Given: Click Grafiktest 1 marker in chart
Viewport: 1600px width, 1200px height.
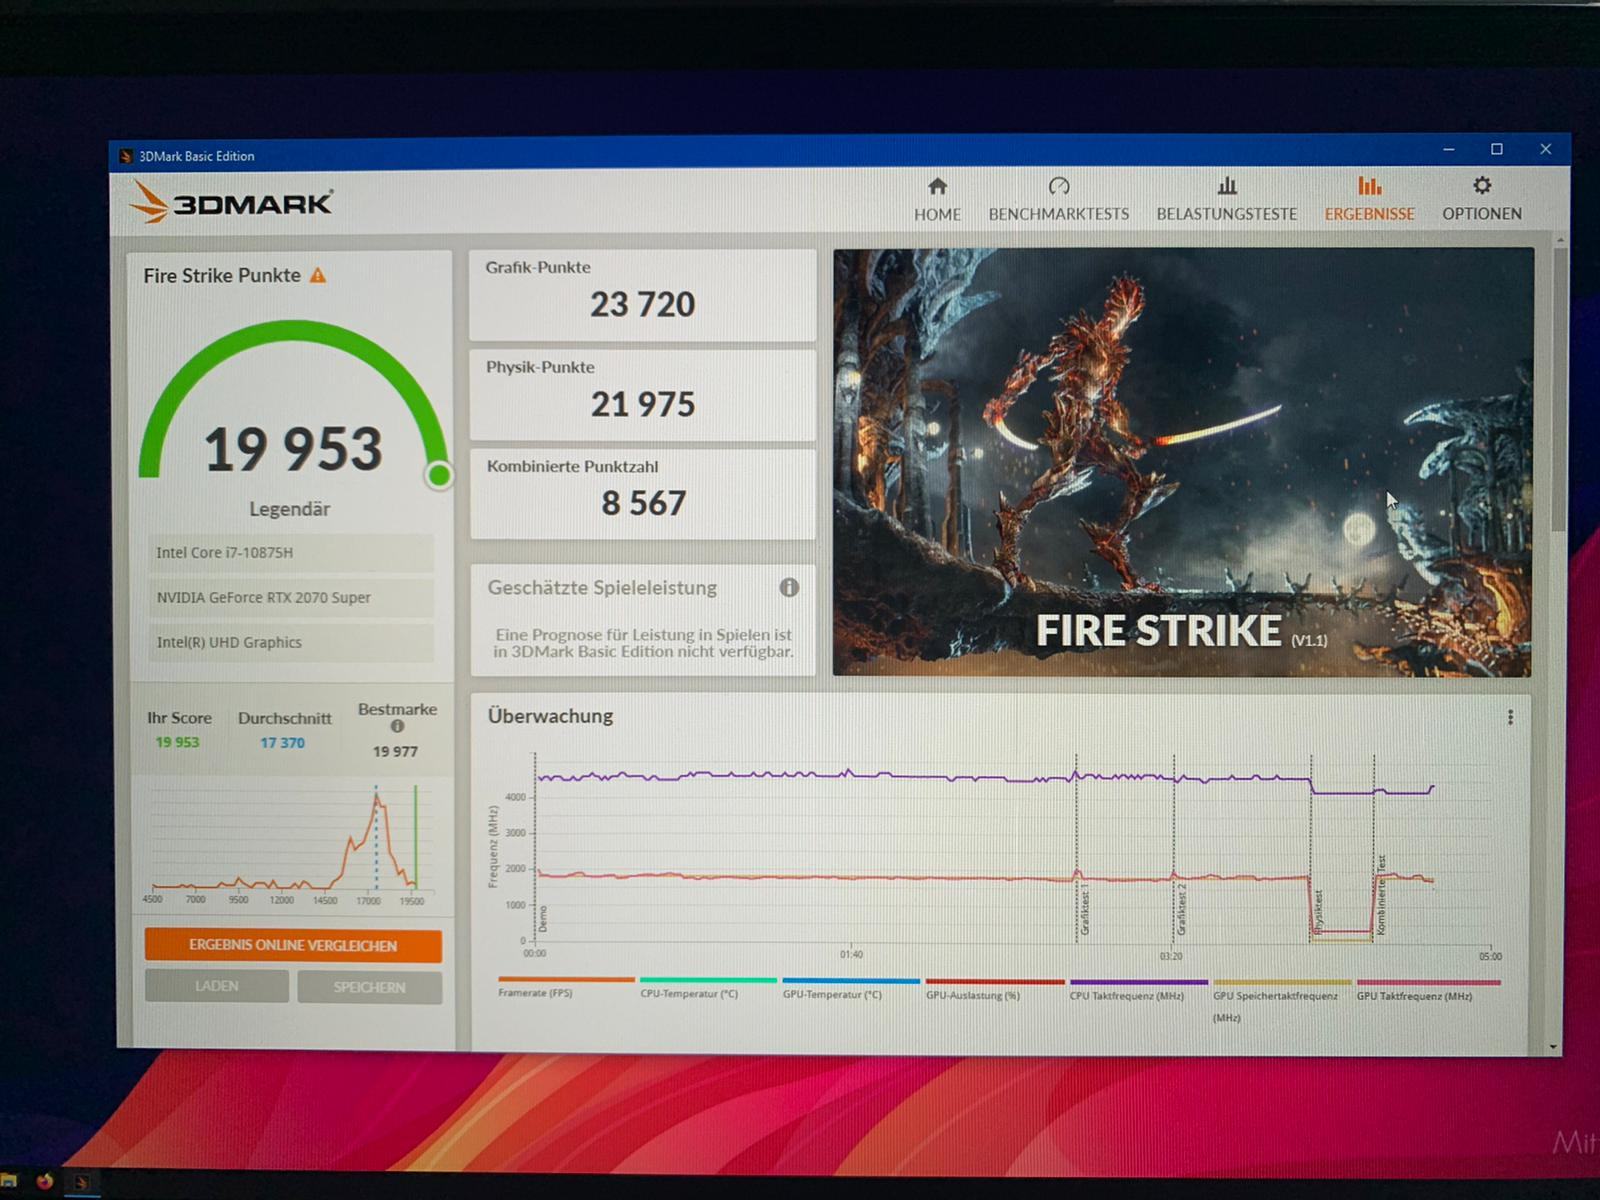Looking at the screenshot, I should coord(1084,909).
